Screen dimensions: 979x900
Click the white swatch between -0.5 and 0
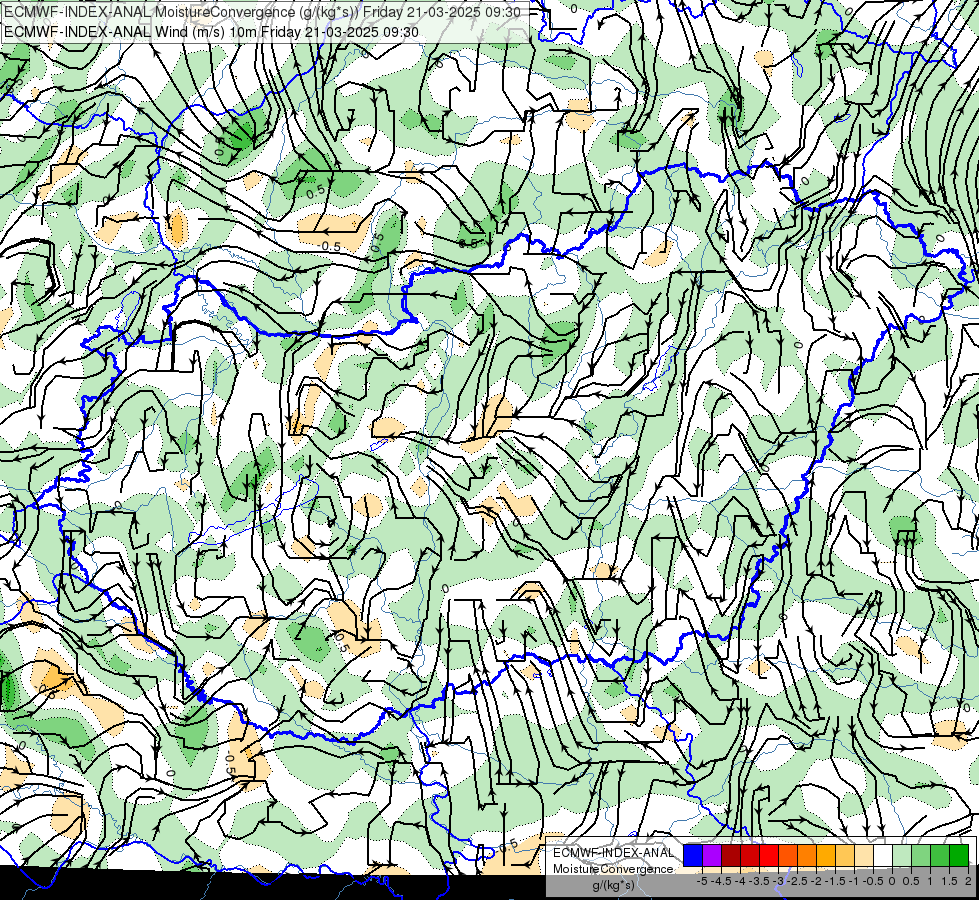point(883,856)
